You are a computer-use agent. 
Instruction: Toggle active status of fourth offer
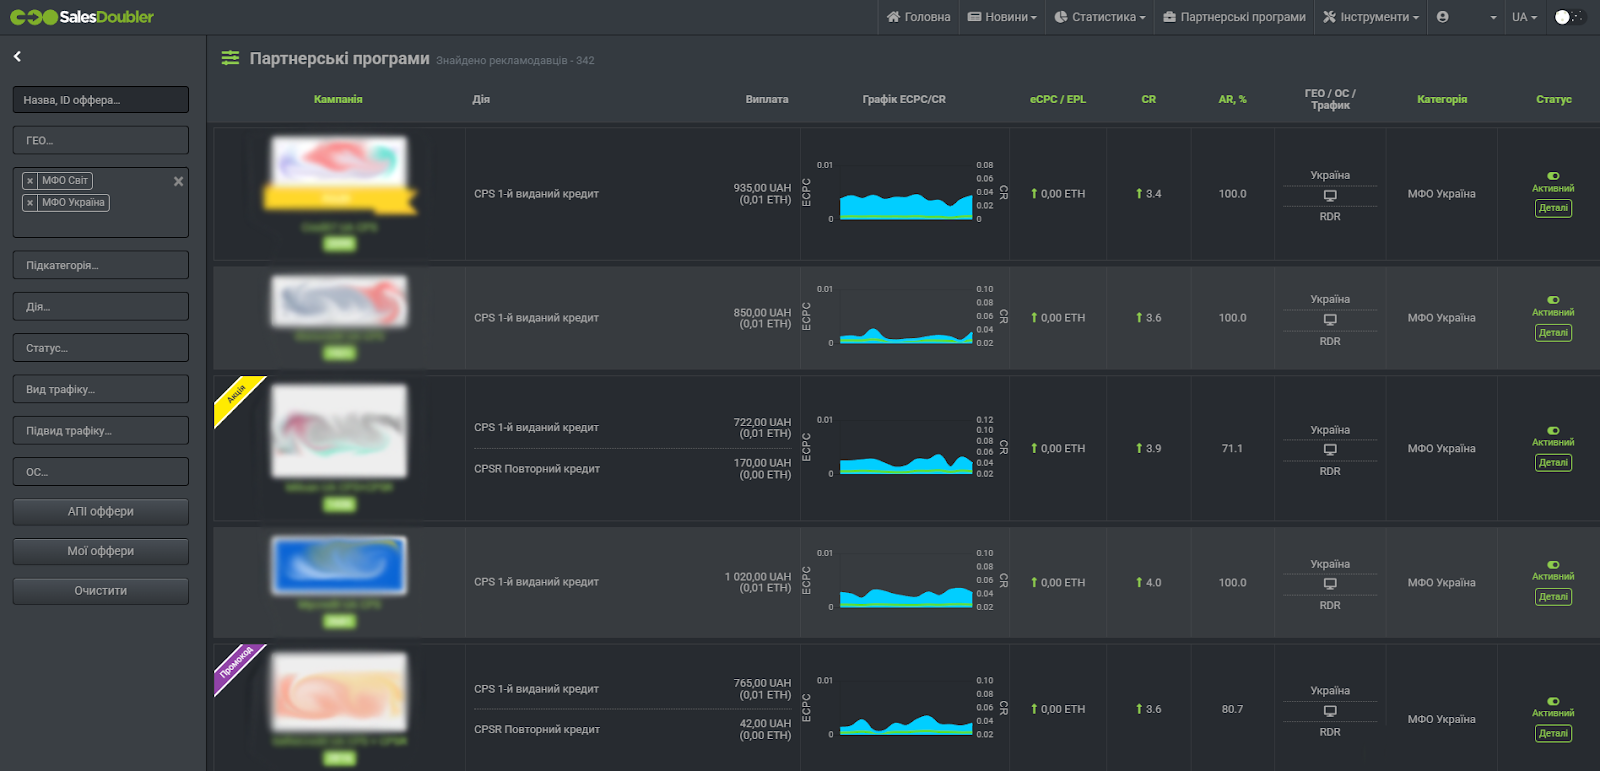tap(1553, 565)
